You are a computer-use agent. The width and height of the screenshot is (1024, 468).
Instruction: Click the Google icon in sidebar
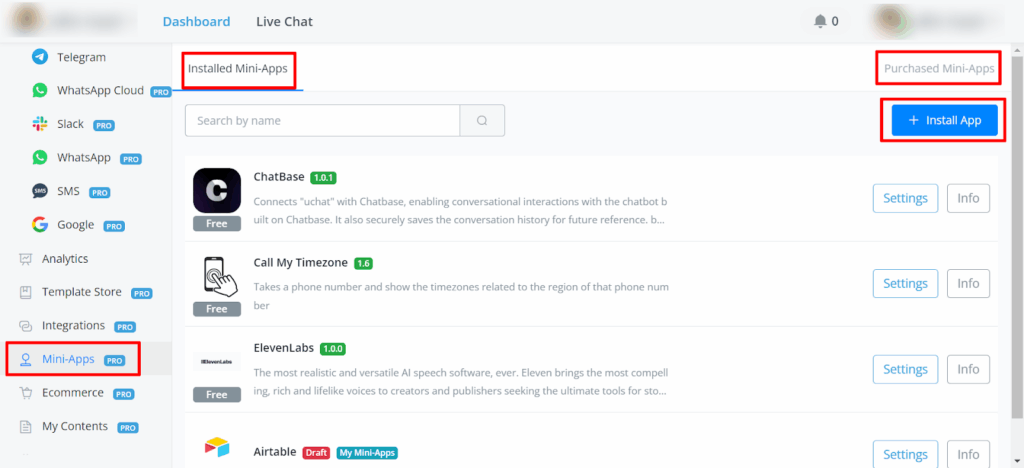point(40,225)
